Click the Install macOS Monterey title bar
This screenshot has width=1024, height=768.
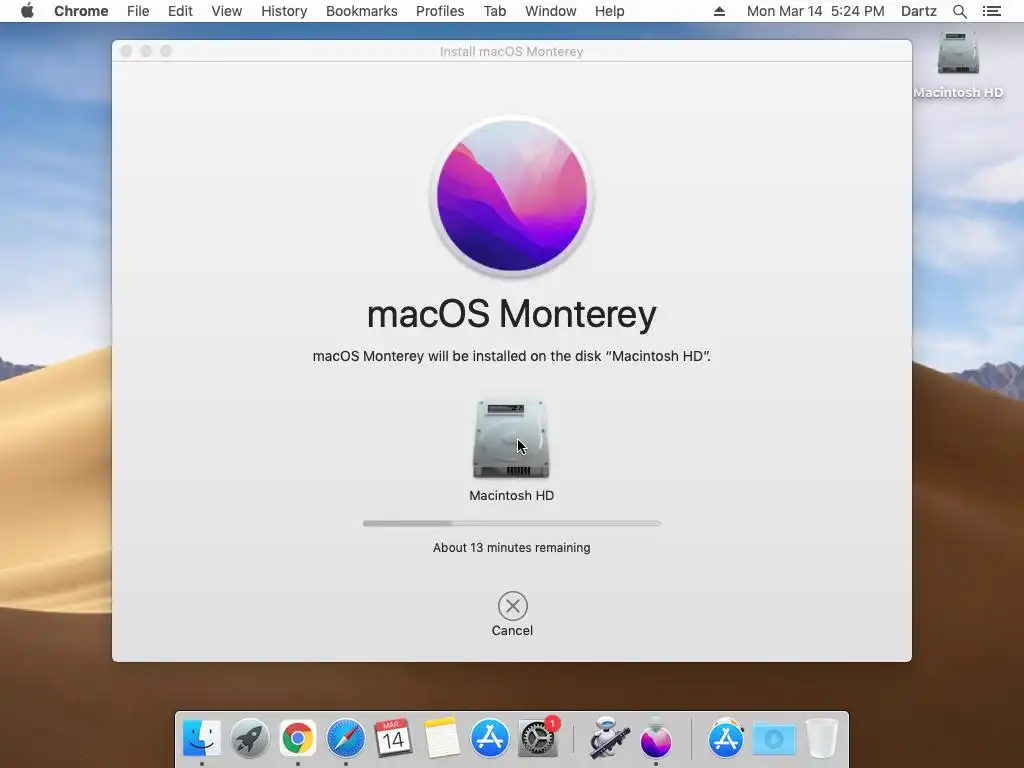point(511,51)
